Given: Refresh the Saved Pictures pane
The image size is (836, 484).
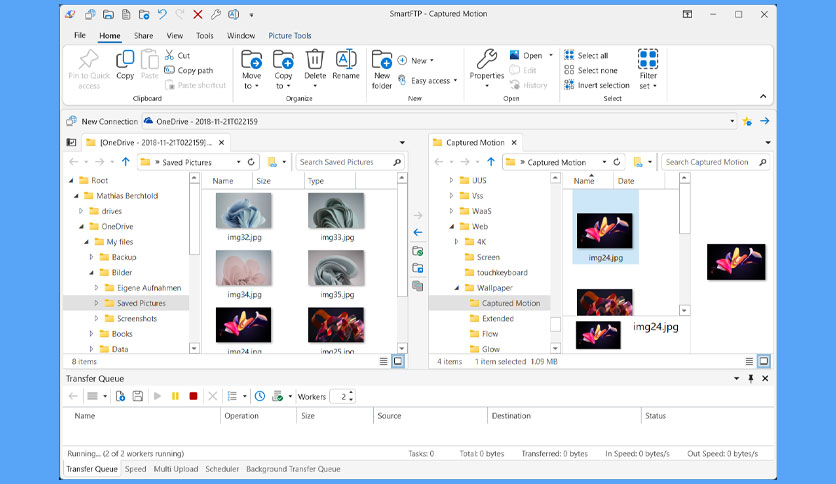Looking at the screenshot, I should click(x=251, y=162).
